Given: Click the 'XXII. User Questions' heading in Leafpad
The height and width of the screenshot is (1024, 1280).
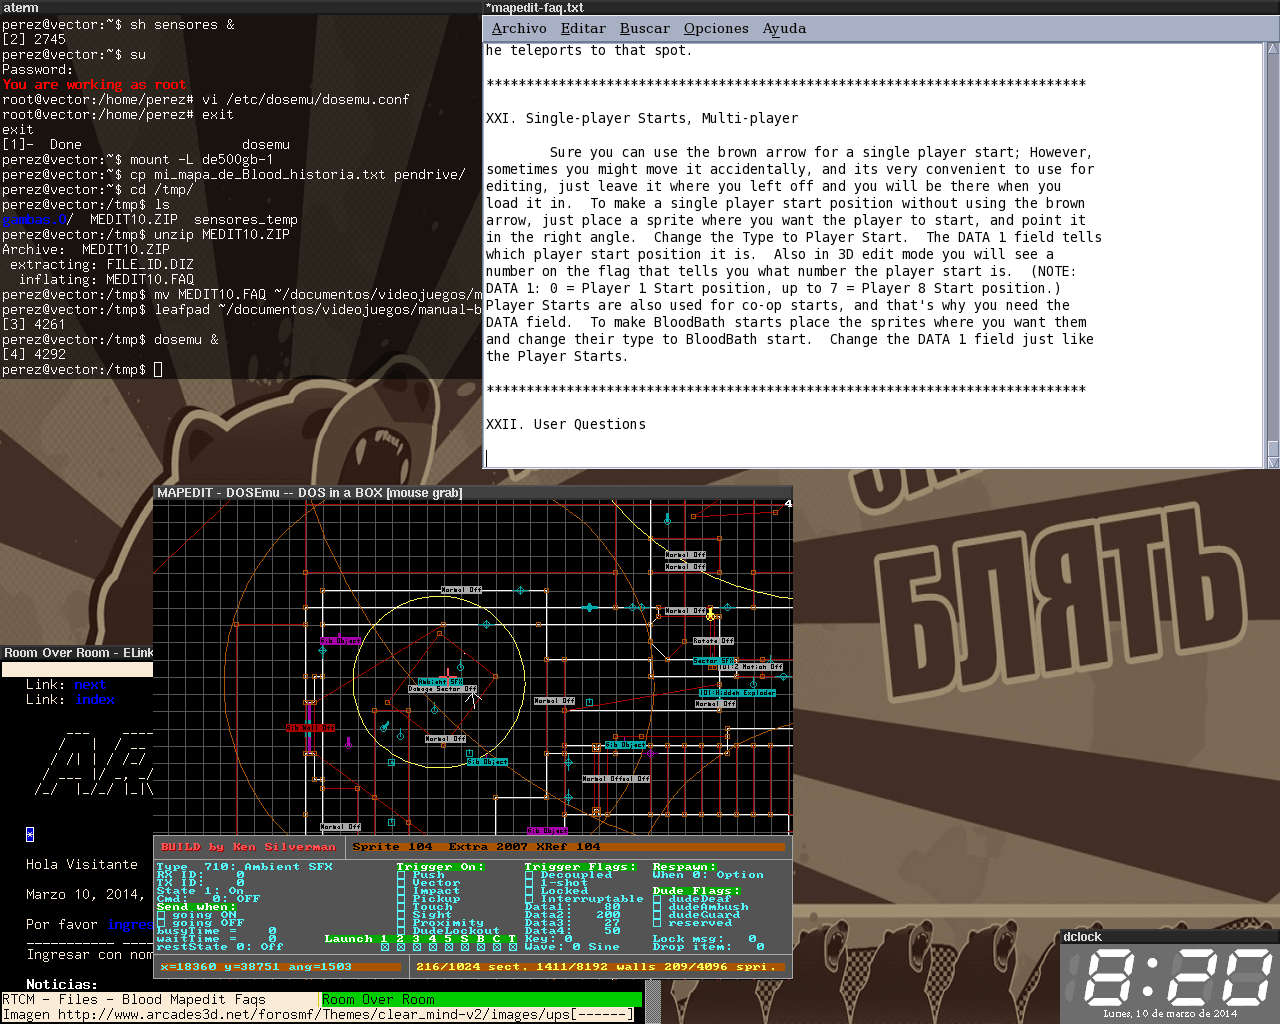Looking at the screenshot, I should coord(566,424).
